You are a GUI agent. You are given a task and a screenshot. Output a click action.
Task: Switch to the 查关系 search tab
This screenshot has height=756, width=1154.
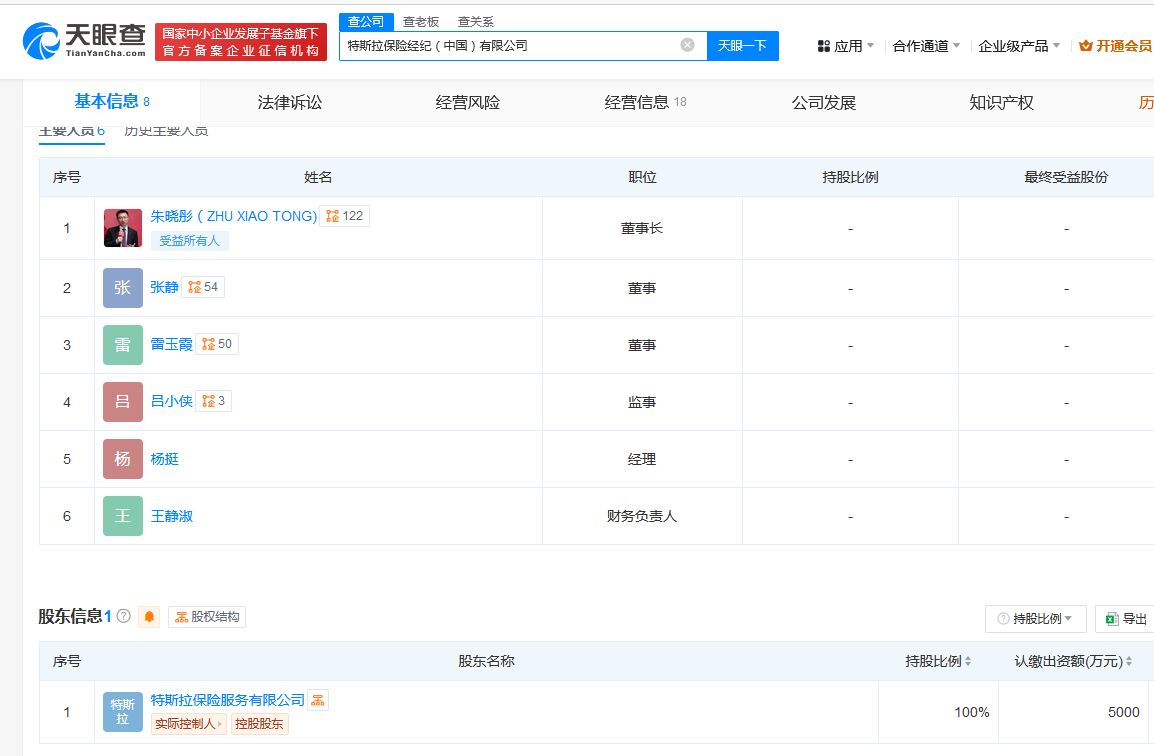[475, 22]
